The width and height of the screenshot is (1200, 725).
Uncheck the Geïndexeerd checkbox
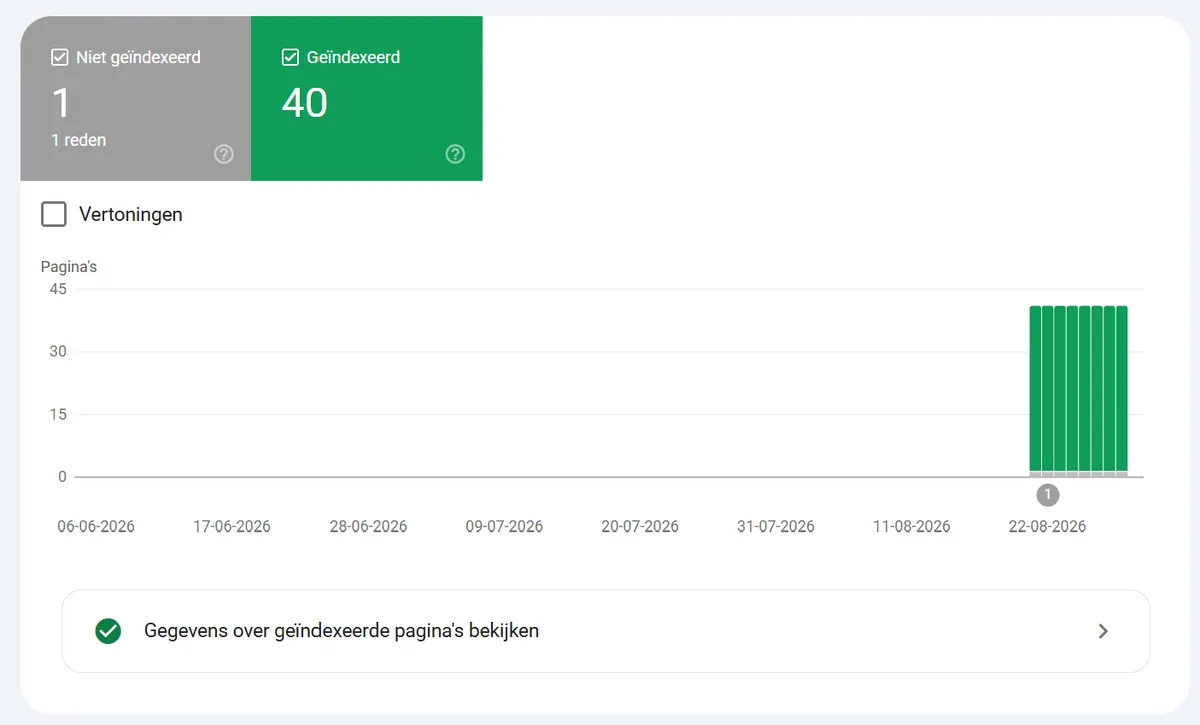(x=291, y=58)
